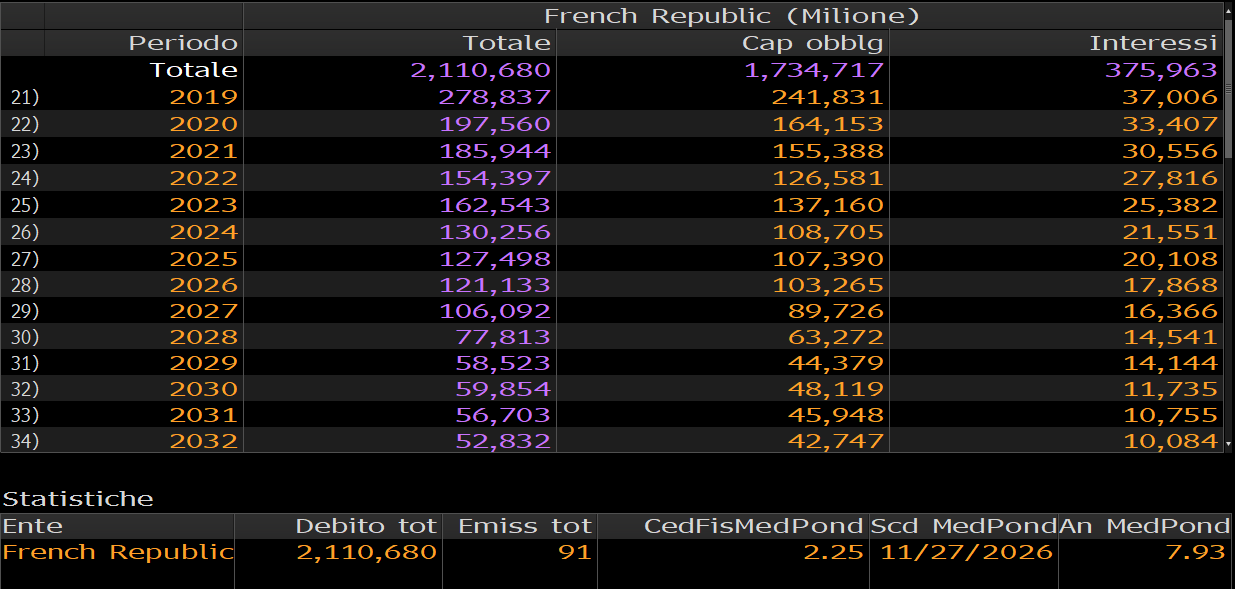The width and height of the screenshot is (1235, 589).
Task: Click total principal value 1,734,717
Action: tap(814, 70)
